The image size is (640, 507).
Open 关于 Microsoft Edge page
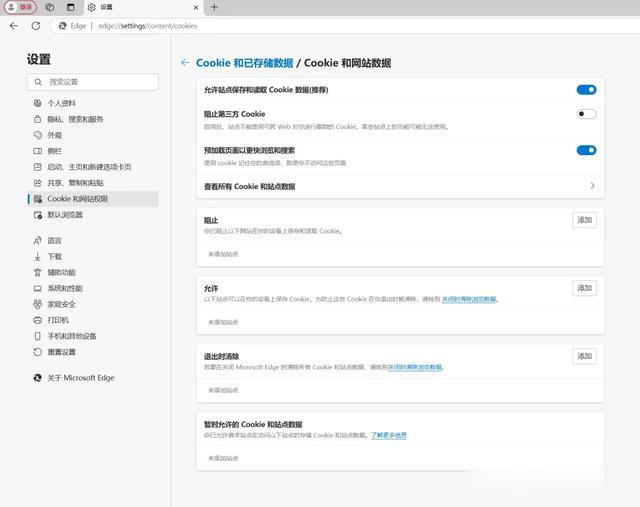(x=93, y=378)
